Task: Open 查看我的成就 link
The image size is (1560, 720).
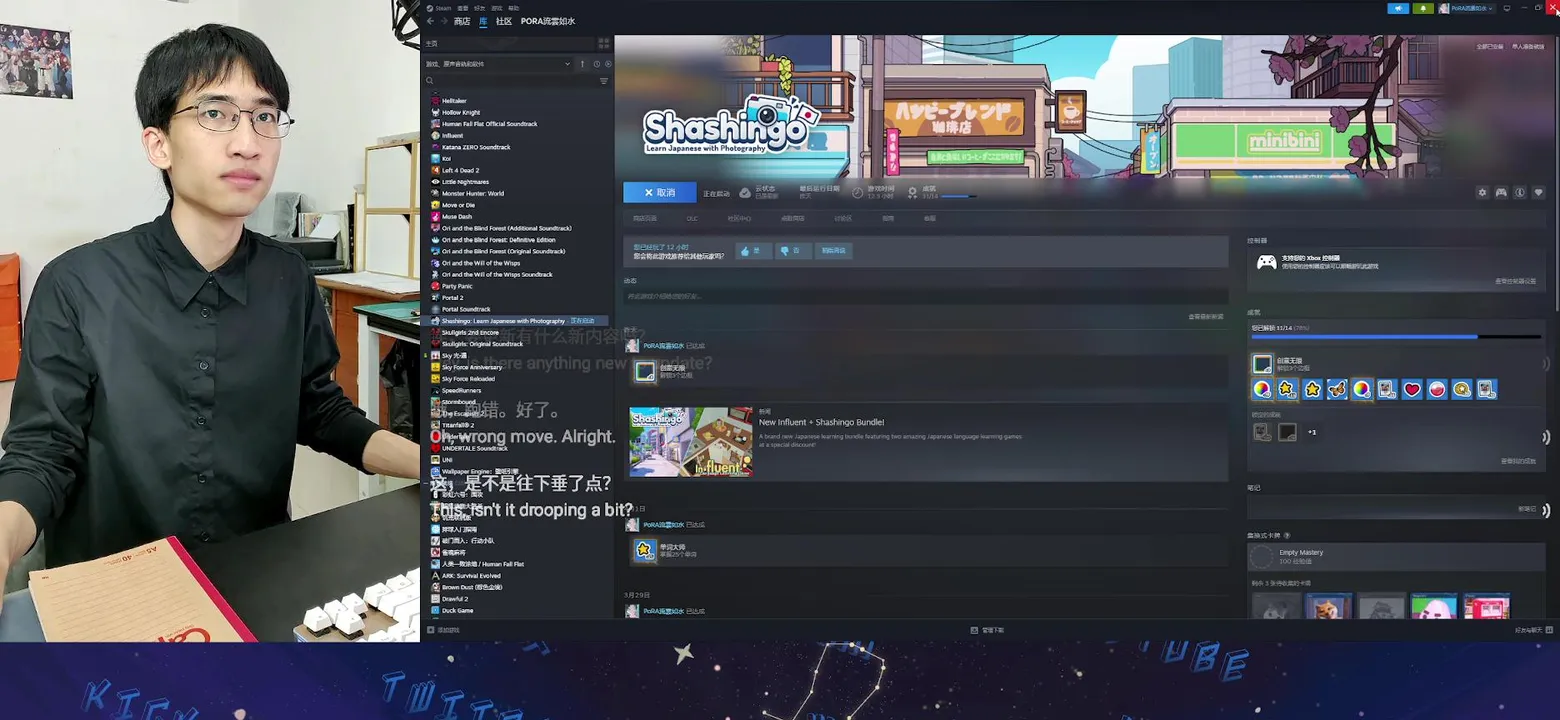Action: (x=1518, y=461)
